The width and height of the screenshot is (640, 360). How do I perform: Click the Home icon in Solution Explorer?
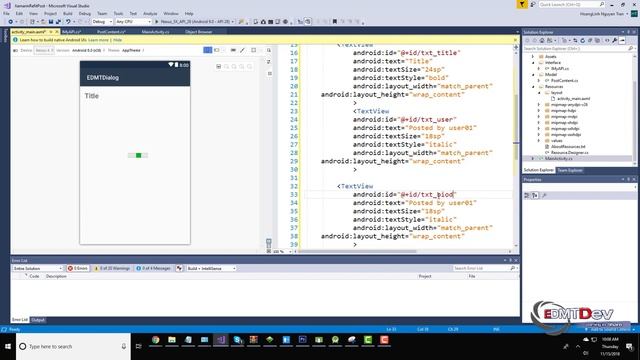pos(542,40)
